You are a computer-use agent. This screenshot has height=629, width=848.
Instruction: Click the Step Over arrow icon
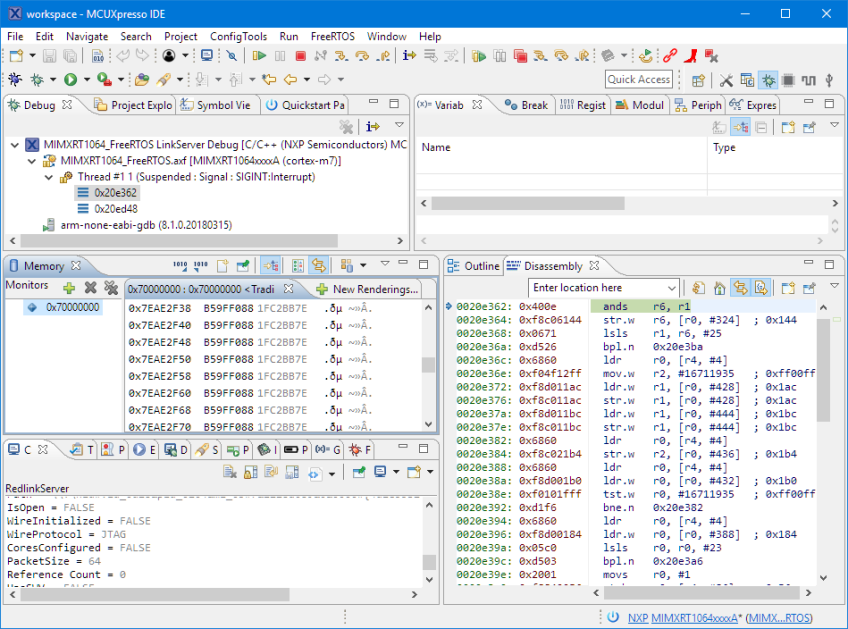pyautogui.click(x=362, y=56)
